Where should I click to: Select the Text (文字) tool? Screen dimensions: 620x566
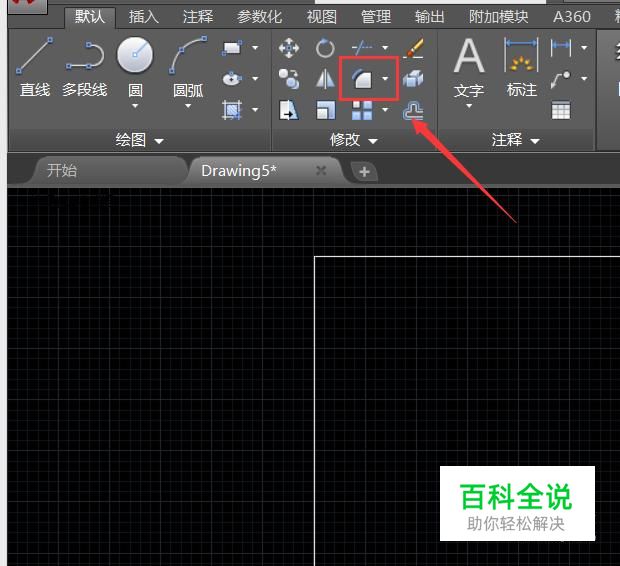point(469,67)
